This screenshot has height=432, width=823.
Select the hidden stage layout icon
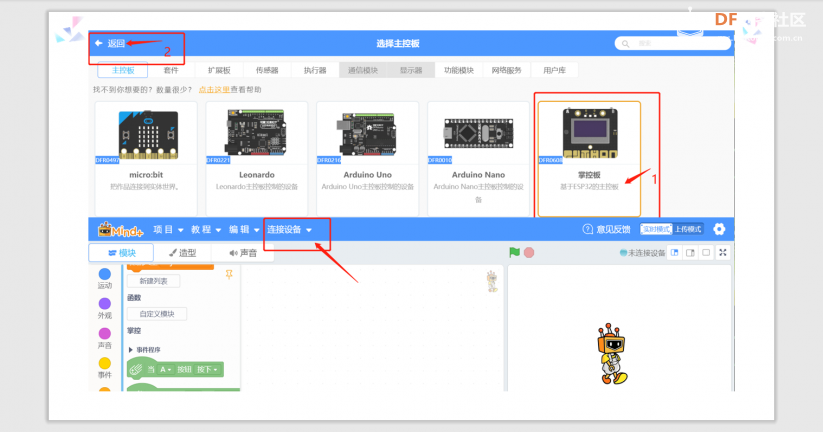click(x=706, y=252)
